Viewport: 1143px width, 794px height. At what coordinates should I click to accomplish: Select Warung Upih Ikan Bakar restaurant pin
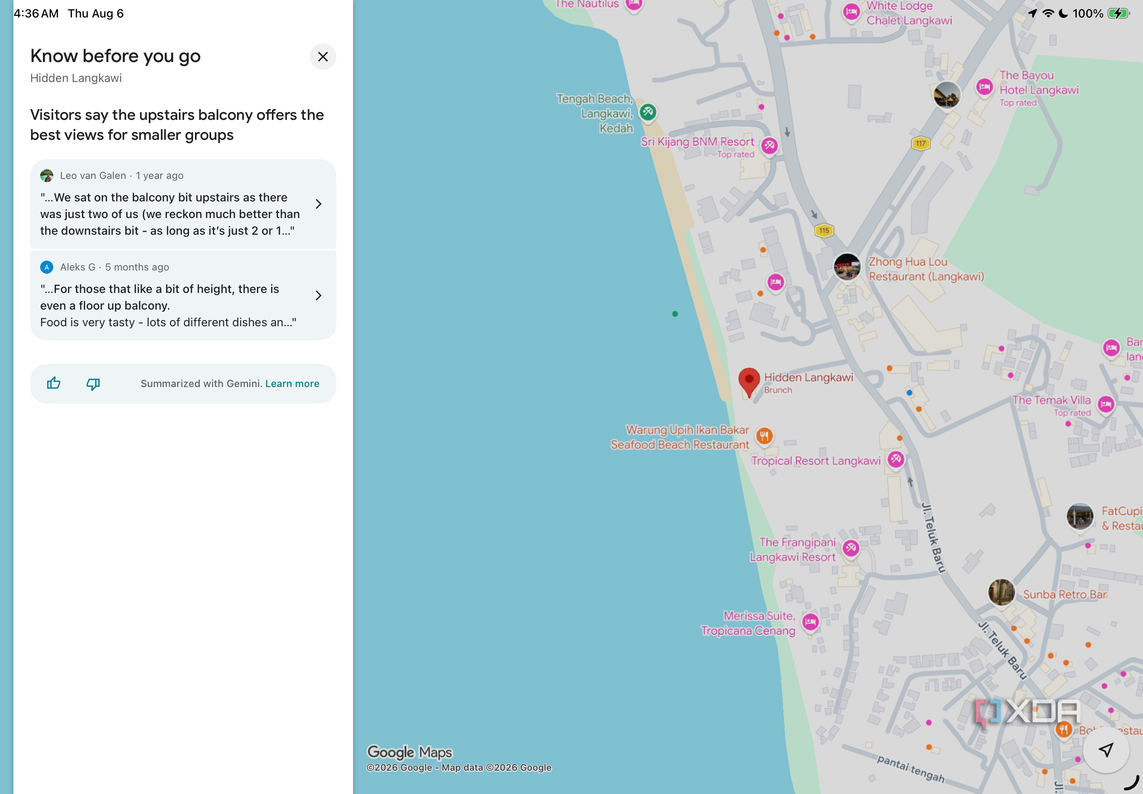tap(763, 437)
